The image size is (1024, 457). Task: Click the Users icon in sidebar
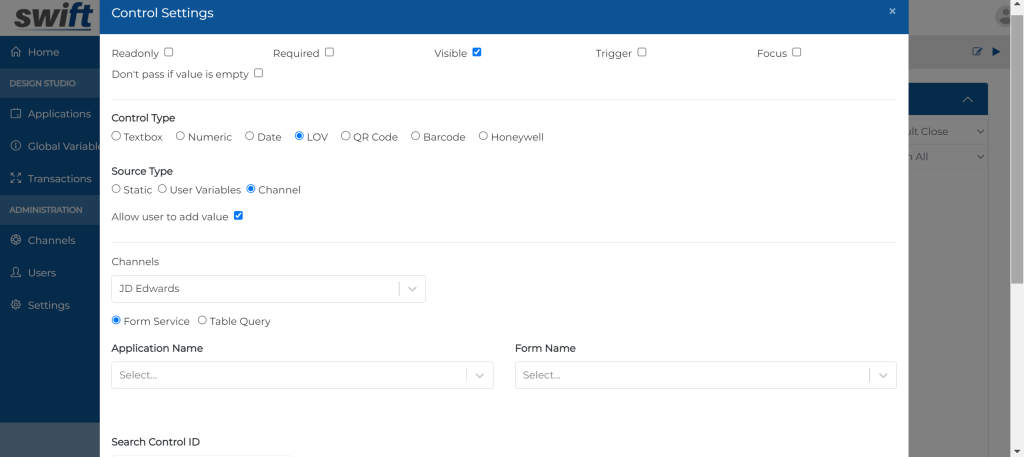(16, 273)
